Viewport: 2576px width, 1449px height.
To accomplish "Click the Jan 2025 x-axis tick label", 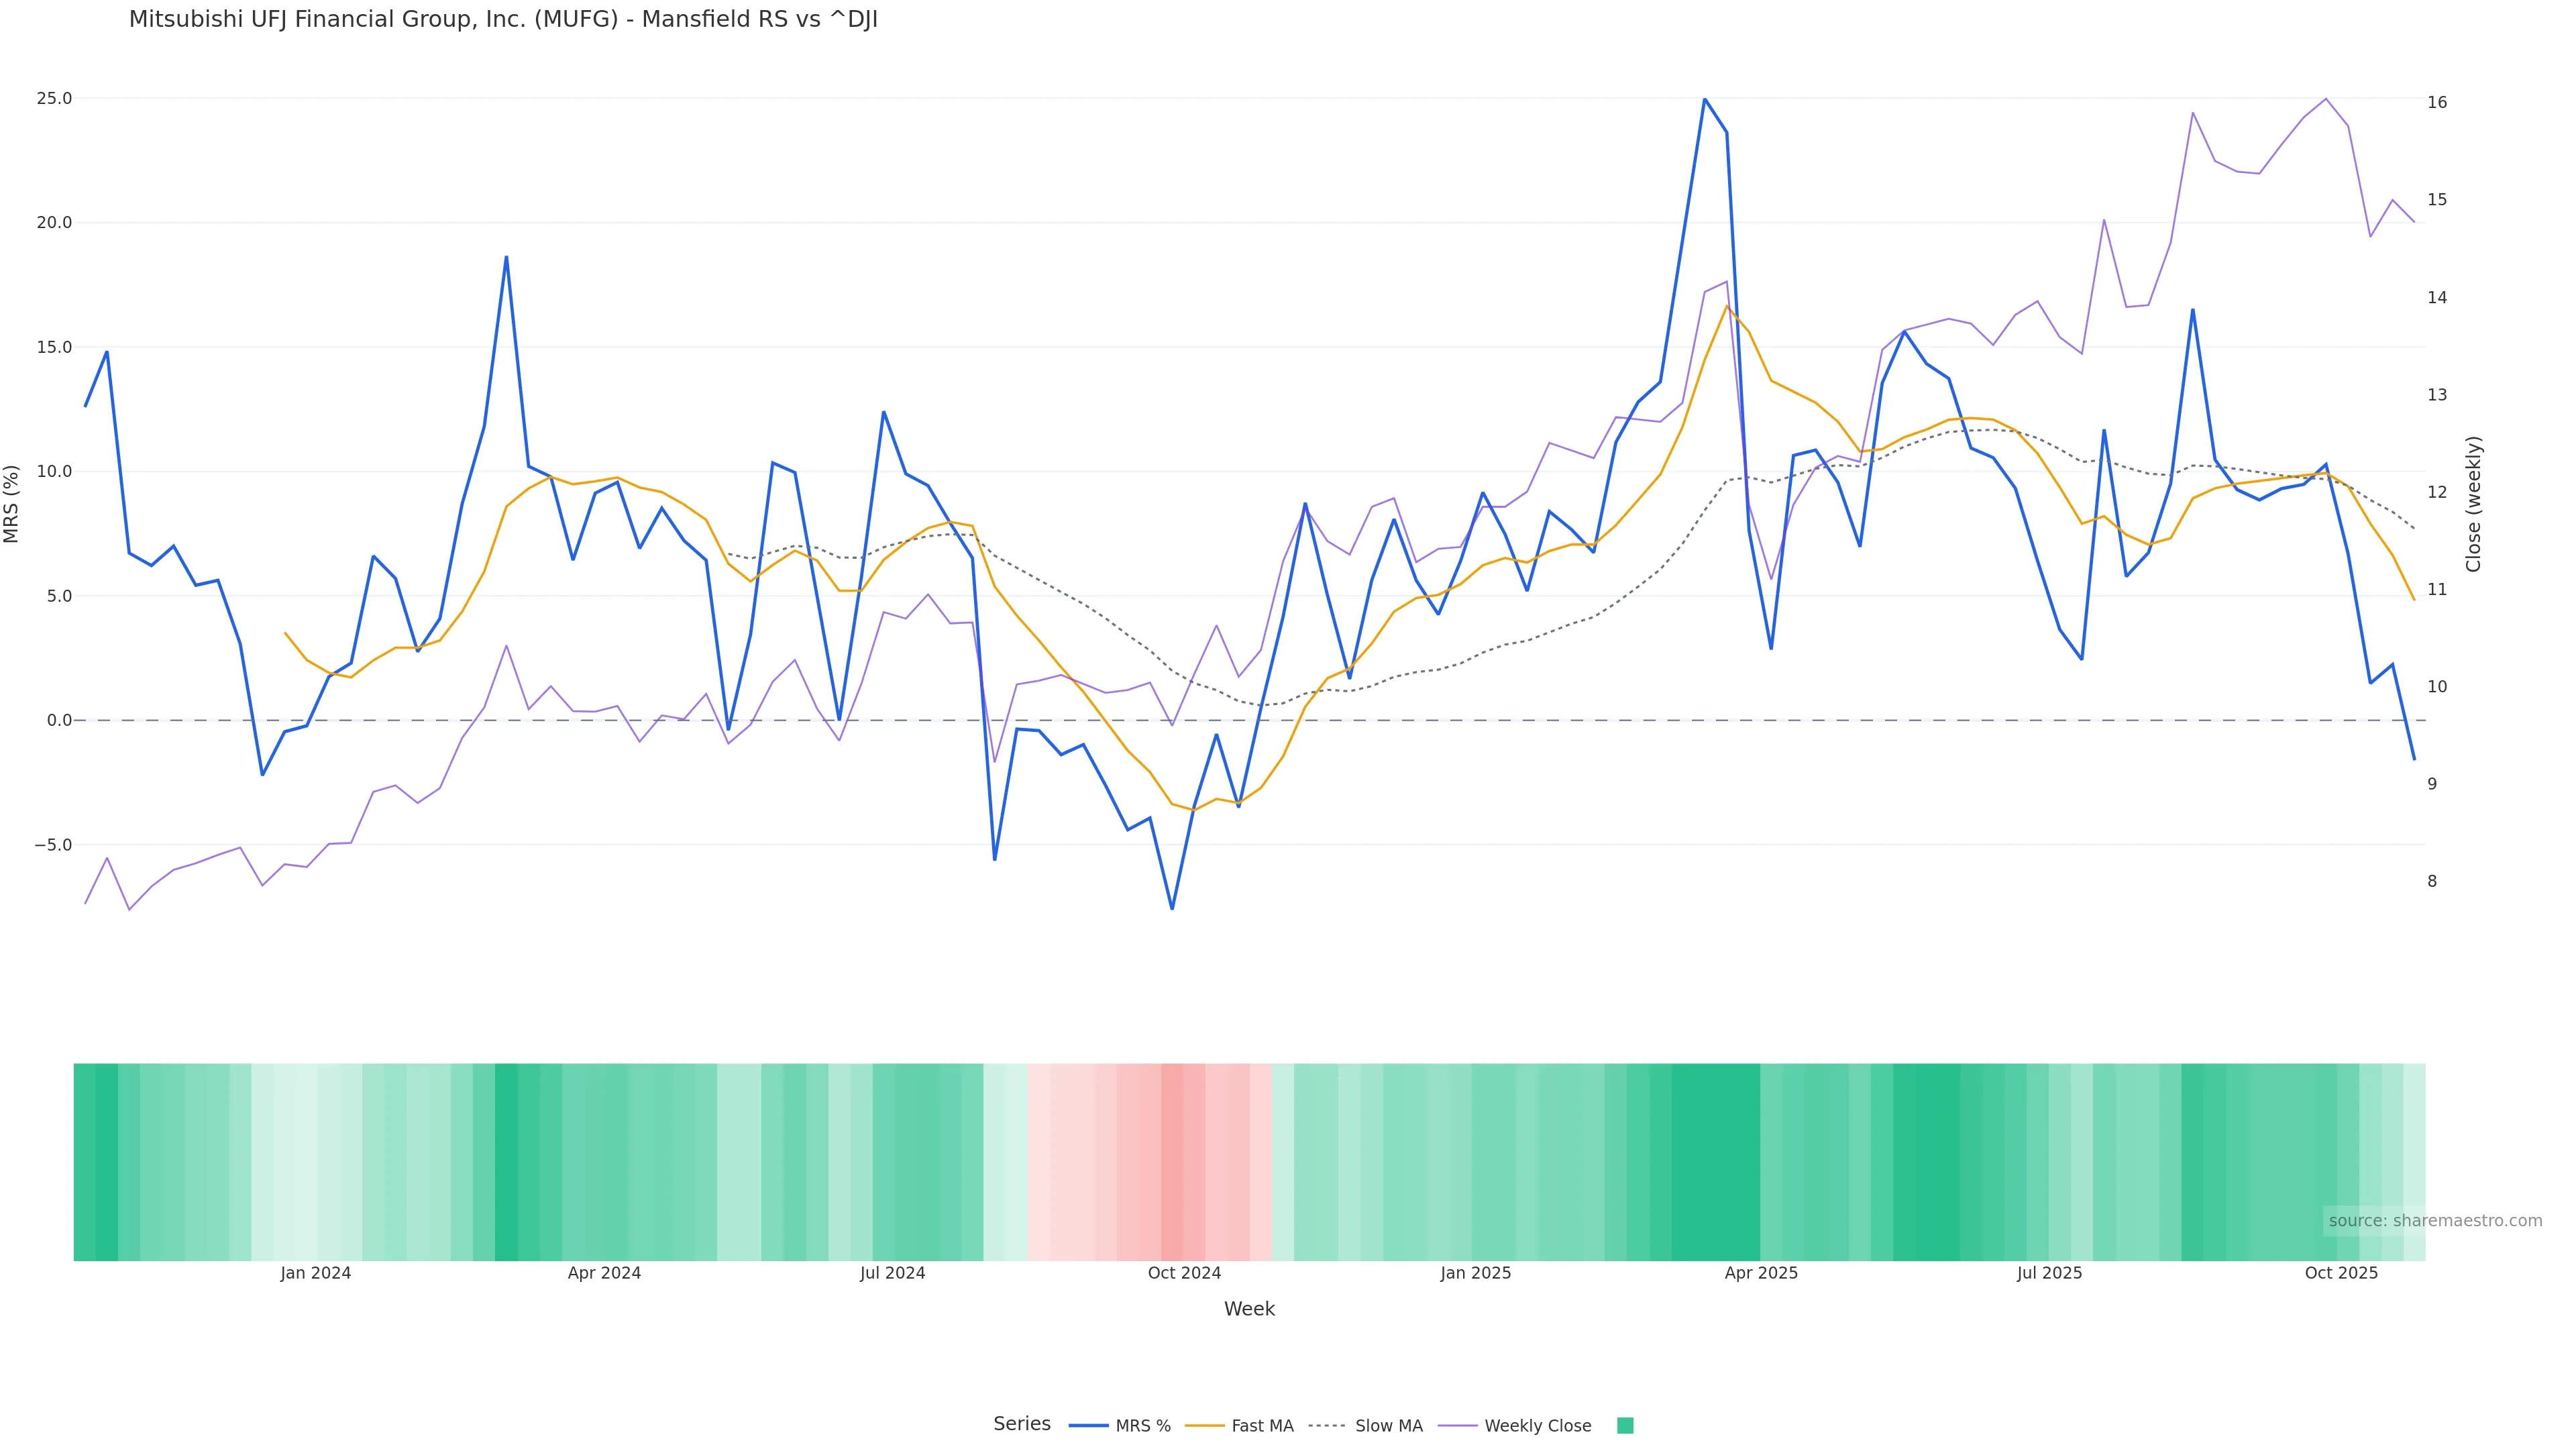I will [x=1475, y=1273].
